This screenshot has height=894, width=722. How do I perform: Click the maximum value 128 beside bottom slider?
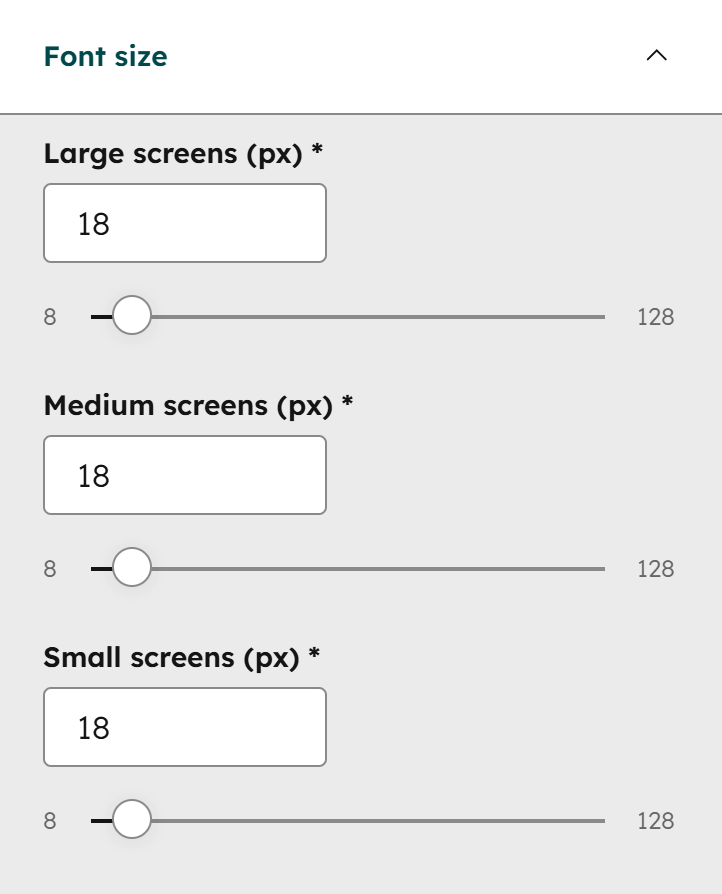pos(656,820)
